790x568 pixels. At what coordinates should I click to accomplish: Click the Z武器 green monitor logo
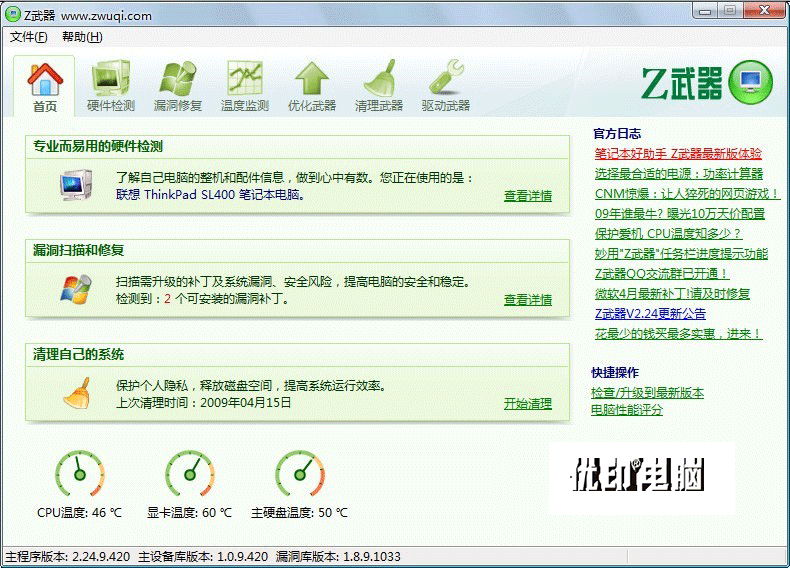click(750, 82)
